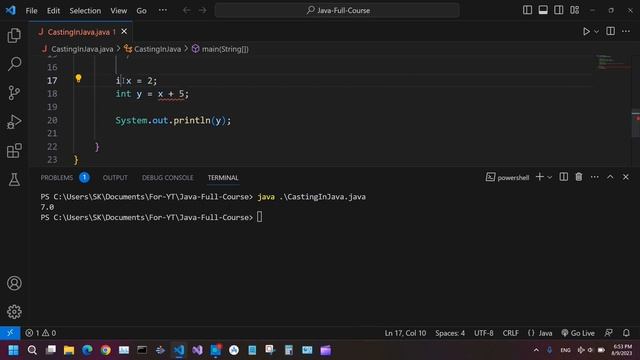Open Microsoft Edge from taskbar
Viewport: 640px width, 360px height.
(x=87, y=350)
